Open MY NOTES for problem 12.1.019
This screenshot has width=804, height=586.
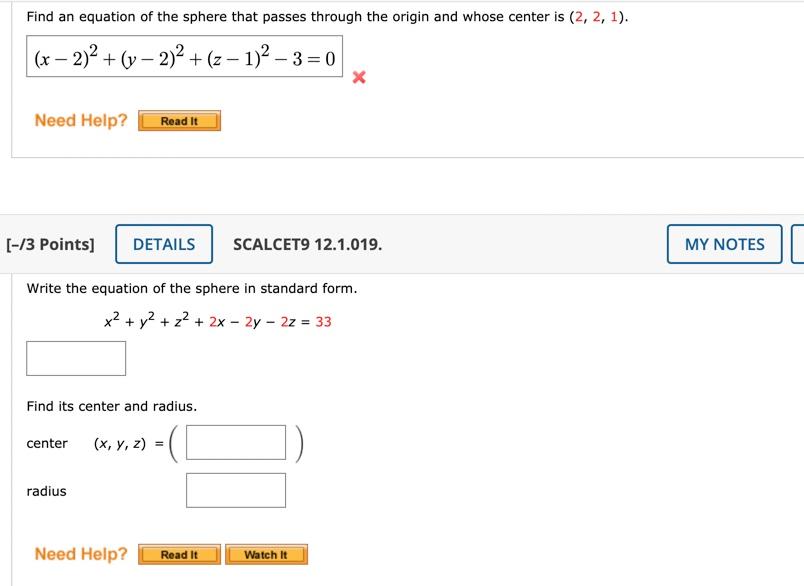723,244
